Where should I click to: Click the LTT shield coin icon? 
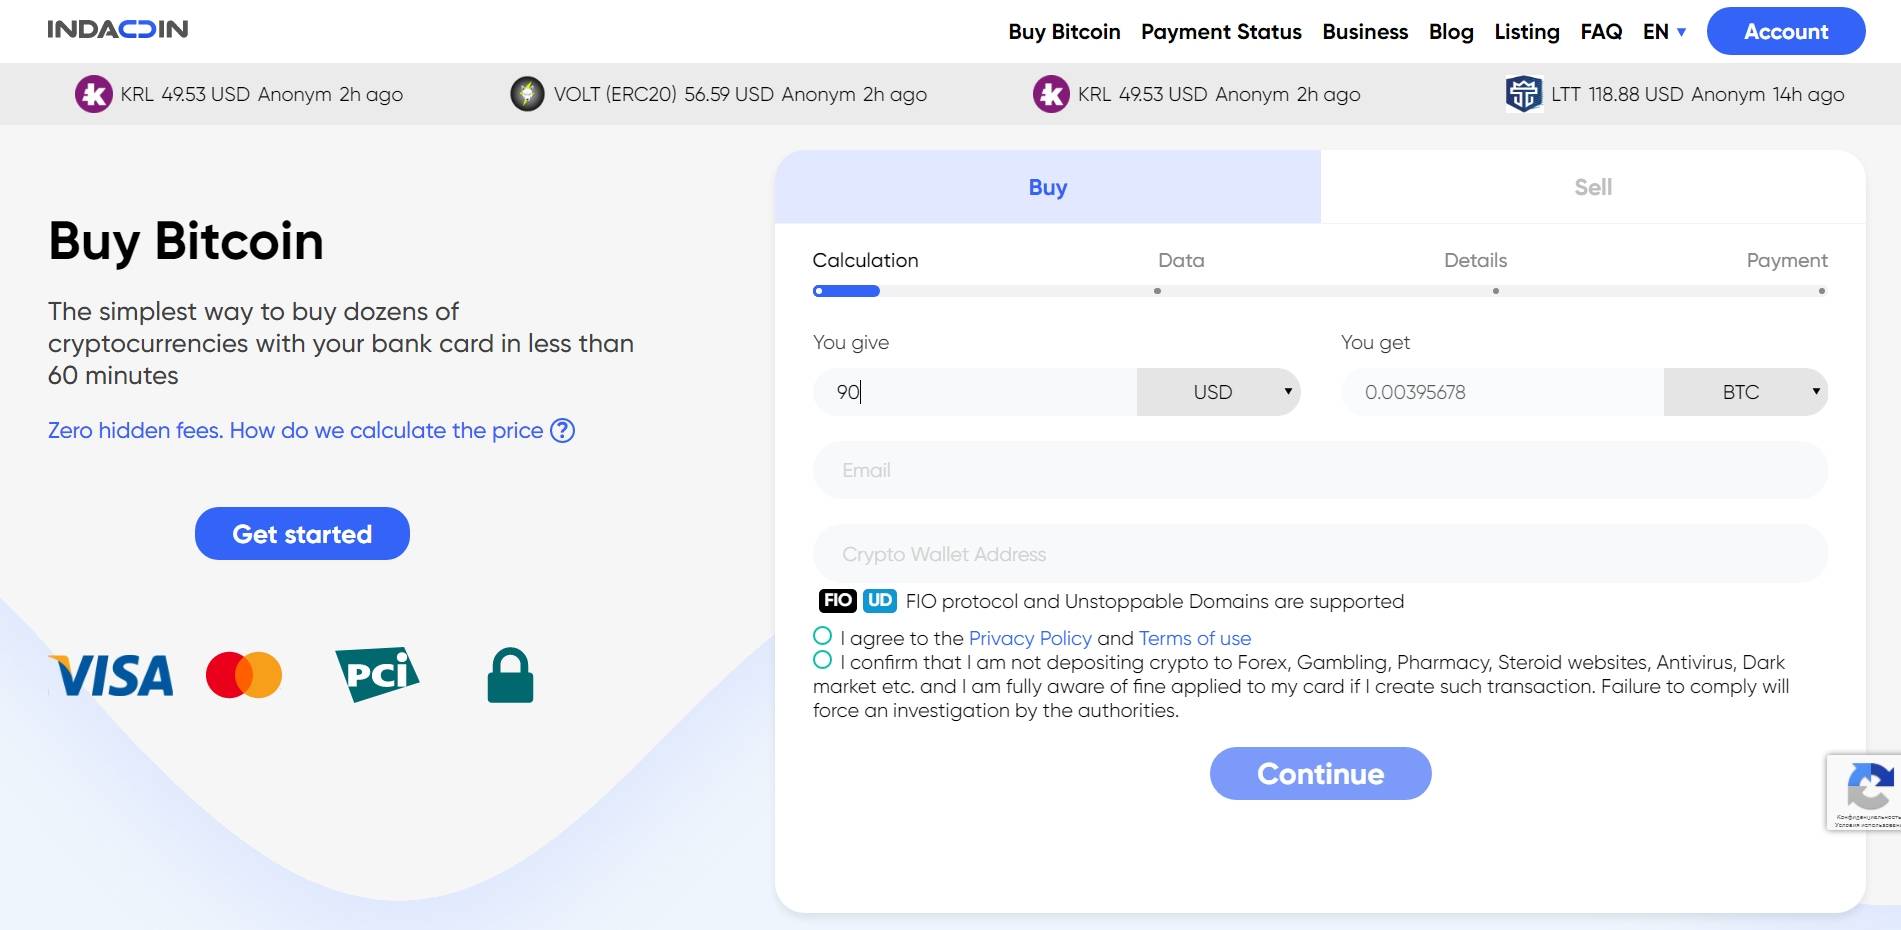(x=1524, y=94)
